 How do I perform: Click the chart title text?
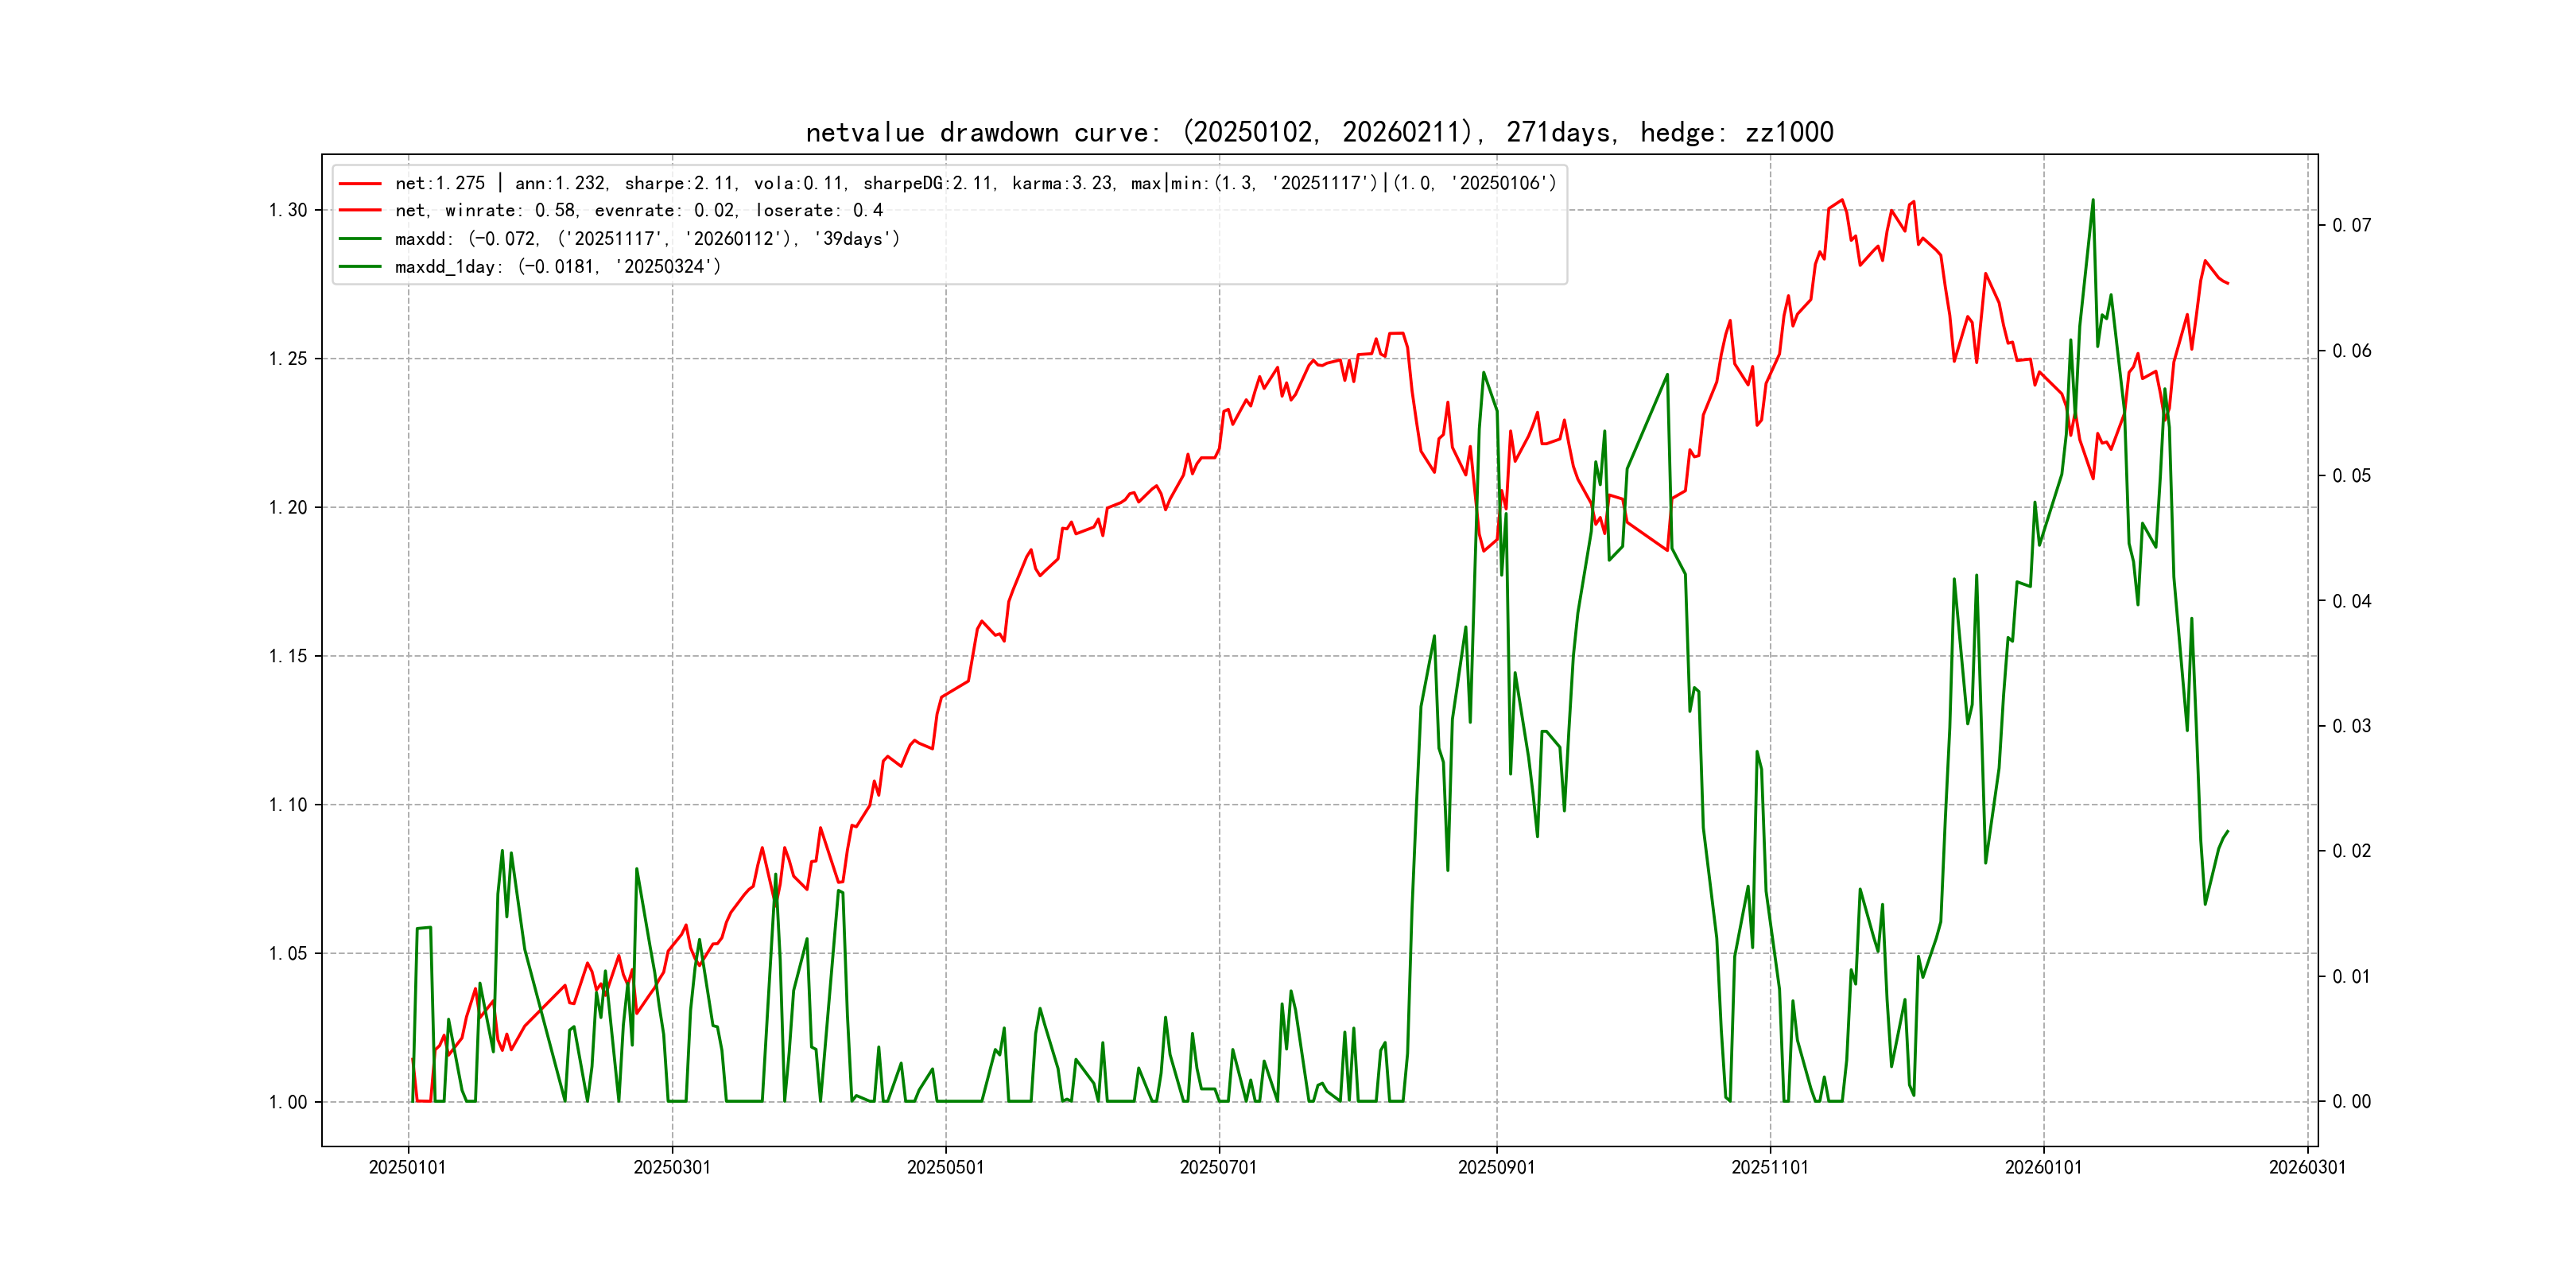(1319, 133)
